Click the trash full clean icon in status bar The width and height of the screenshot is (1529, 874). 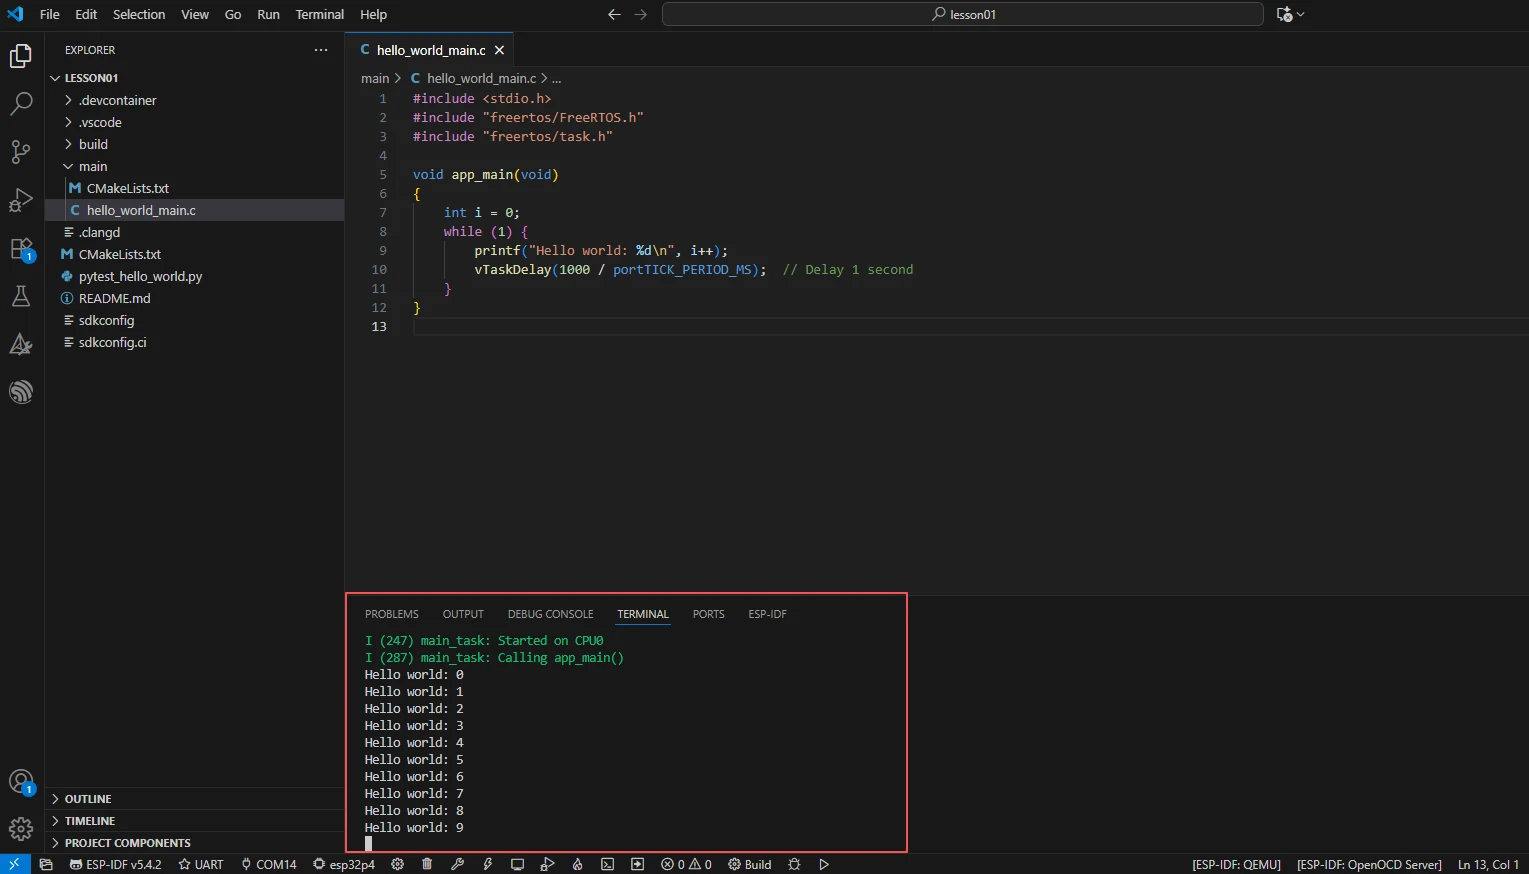pos(427,864)
